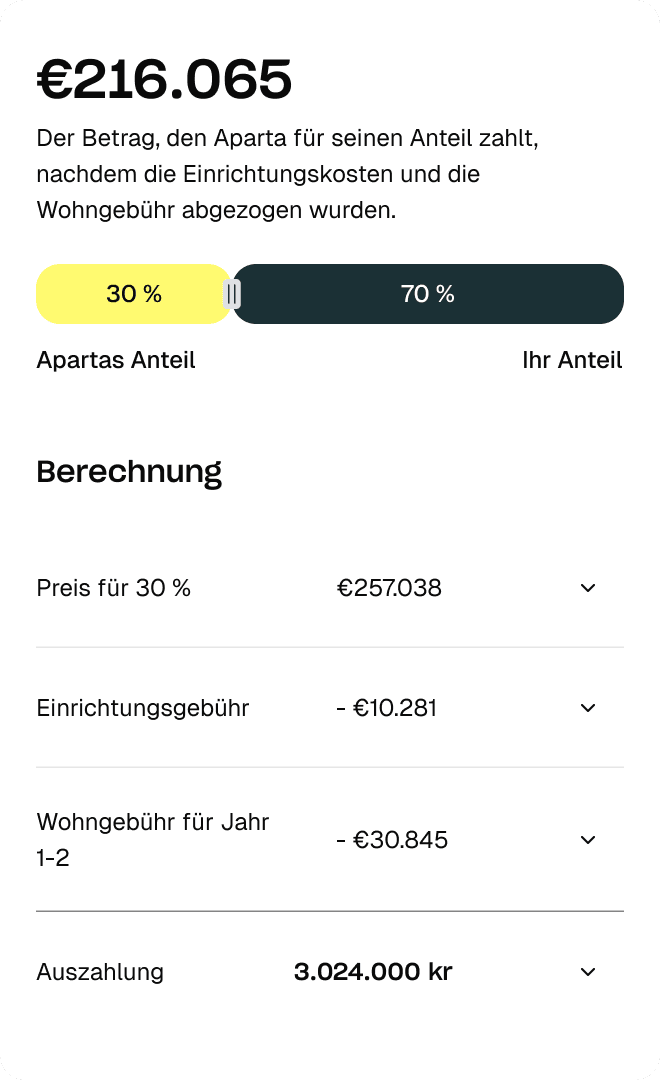Expand the Einrichtungsgebühr chevron arrow
This screenshot has height=1080, width=660.
click(588, 708)
